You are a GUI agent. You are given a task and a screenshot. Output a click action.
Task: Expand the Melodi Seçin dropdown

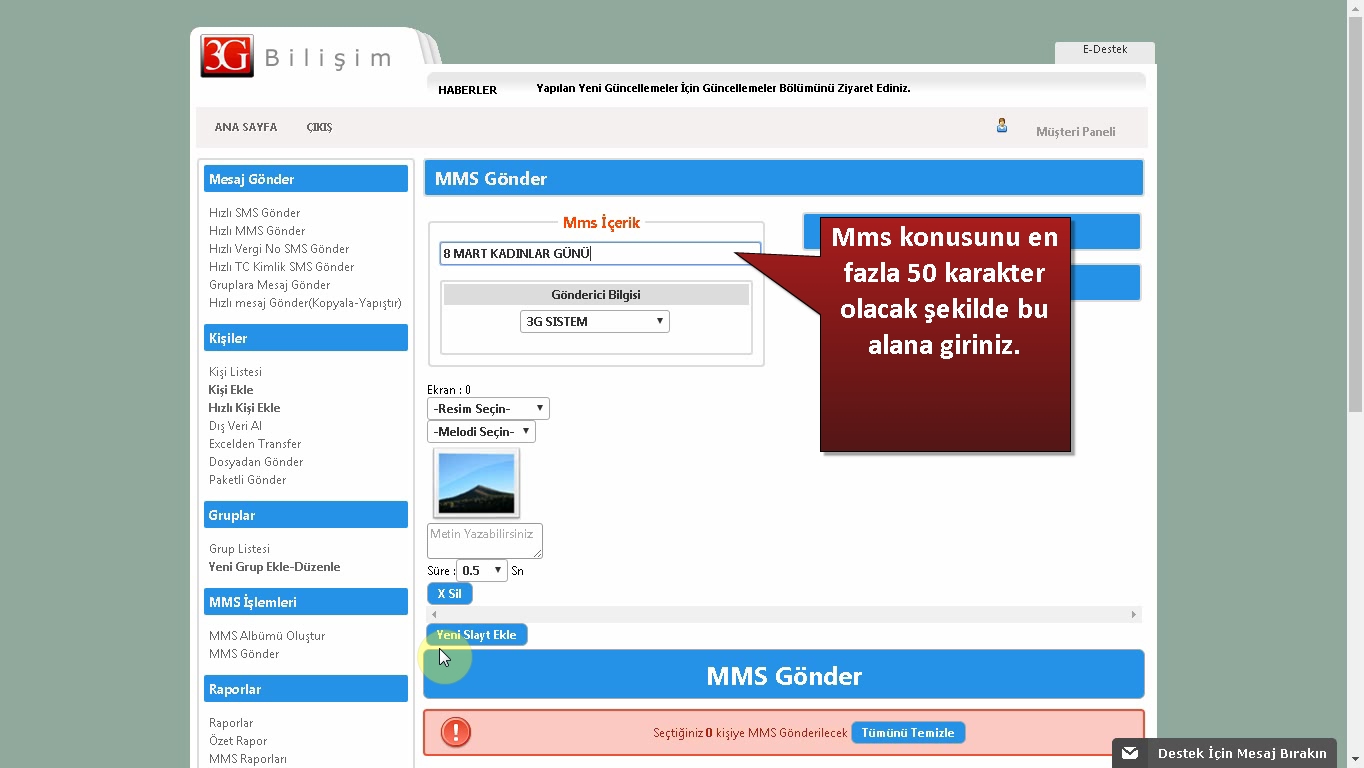pyautogui.click(x=481, y=431)
